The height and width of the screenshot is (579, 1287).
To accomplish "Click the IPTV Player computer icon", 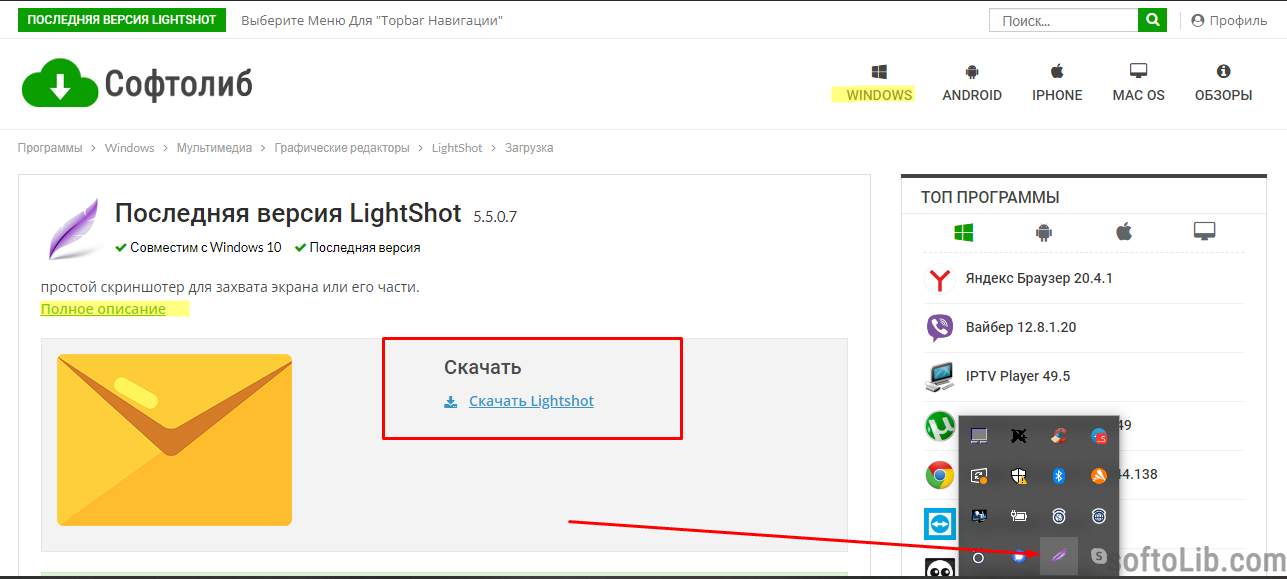I will click(940, 377).
